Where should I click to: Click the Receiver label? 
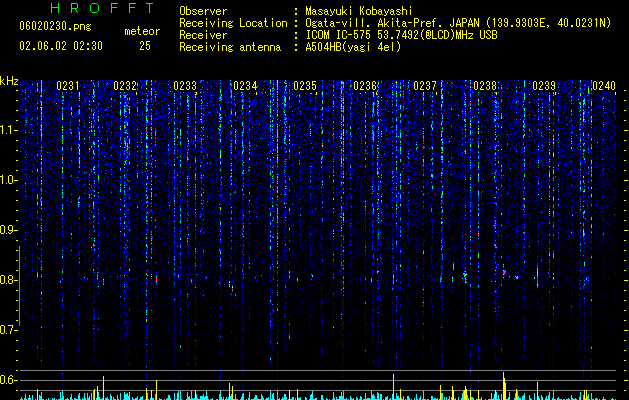(203, 35)
